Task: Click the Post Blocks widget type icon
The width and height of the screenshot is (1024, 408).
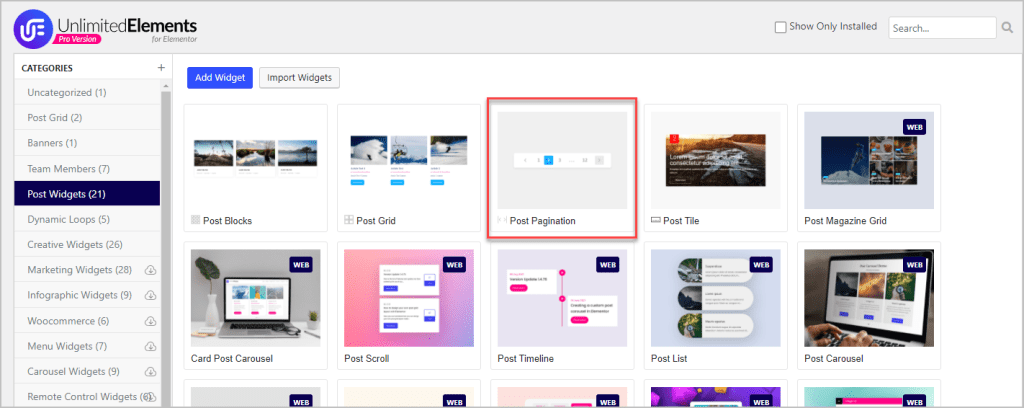Action: (195, 221)
